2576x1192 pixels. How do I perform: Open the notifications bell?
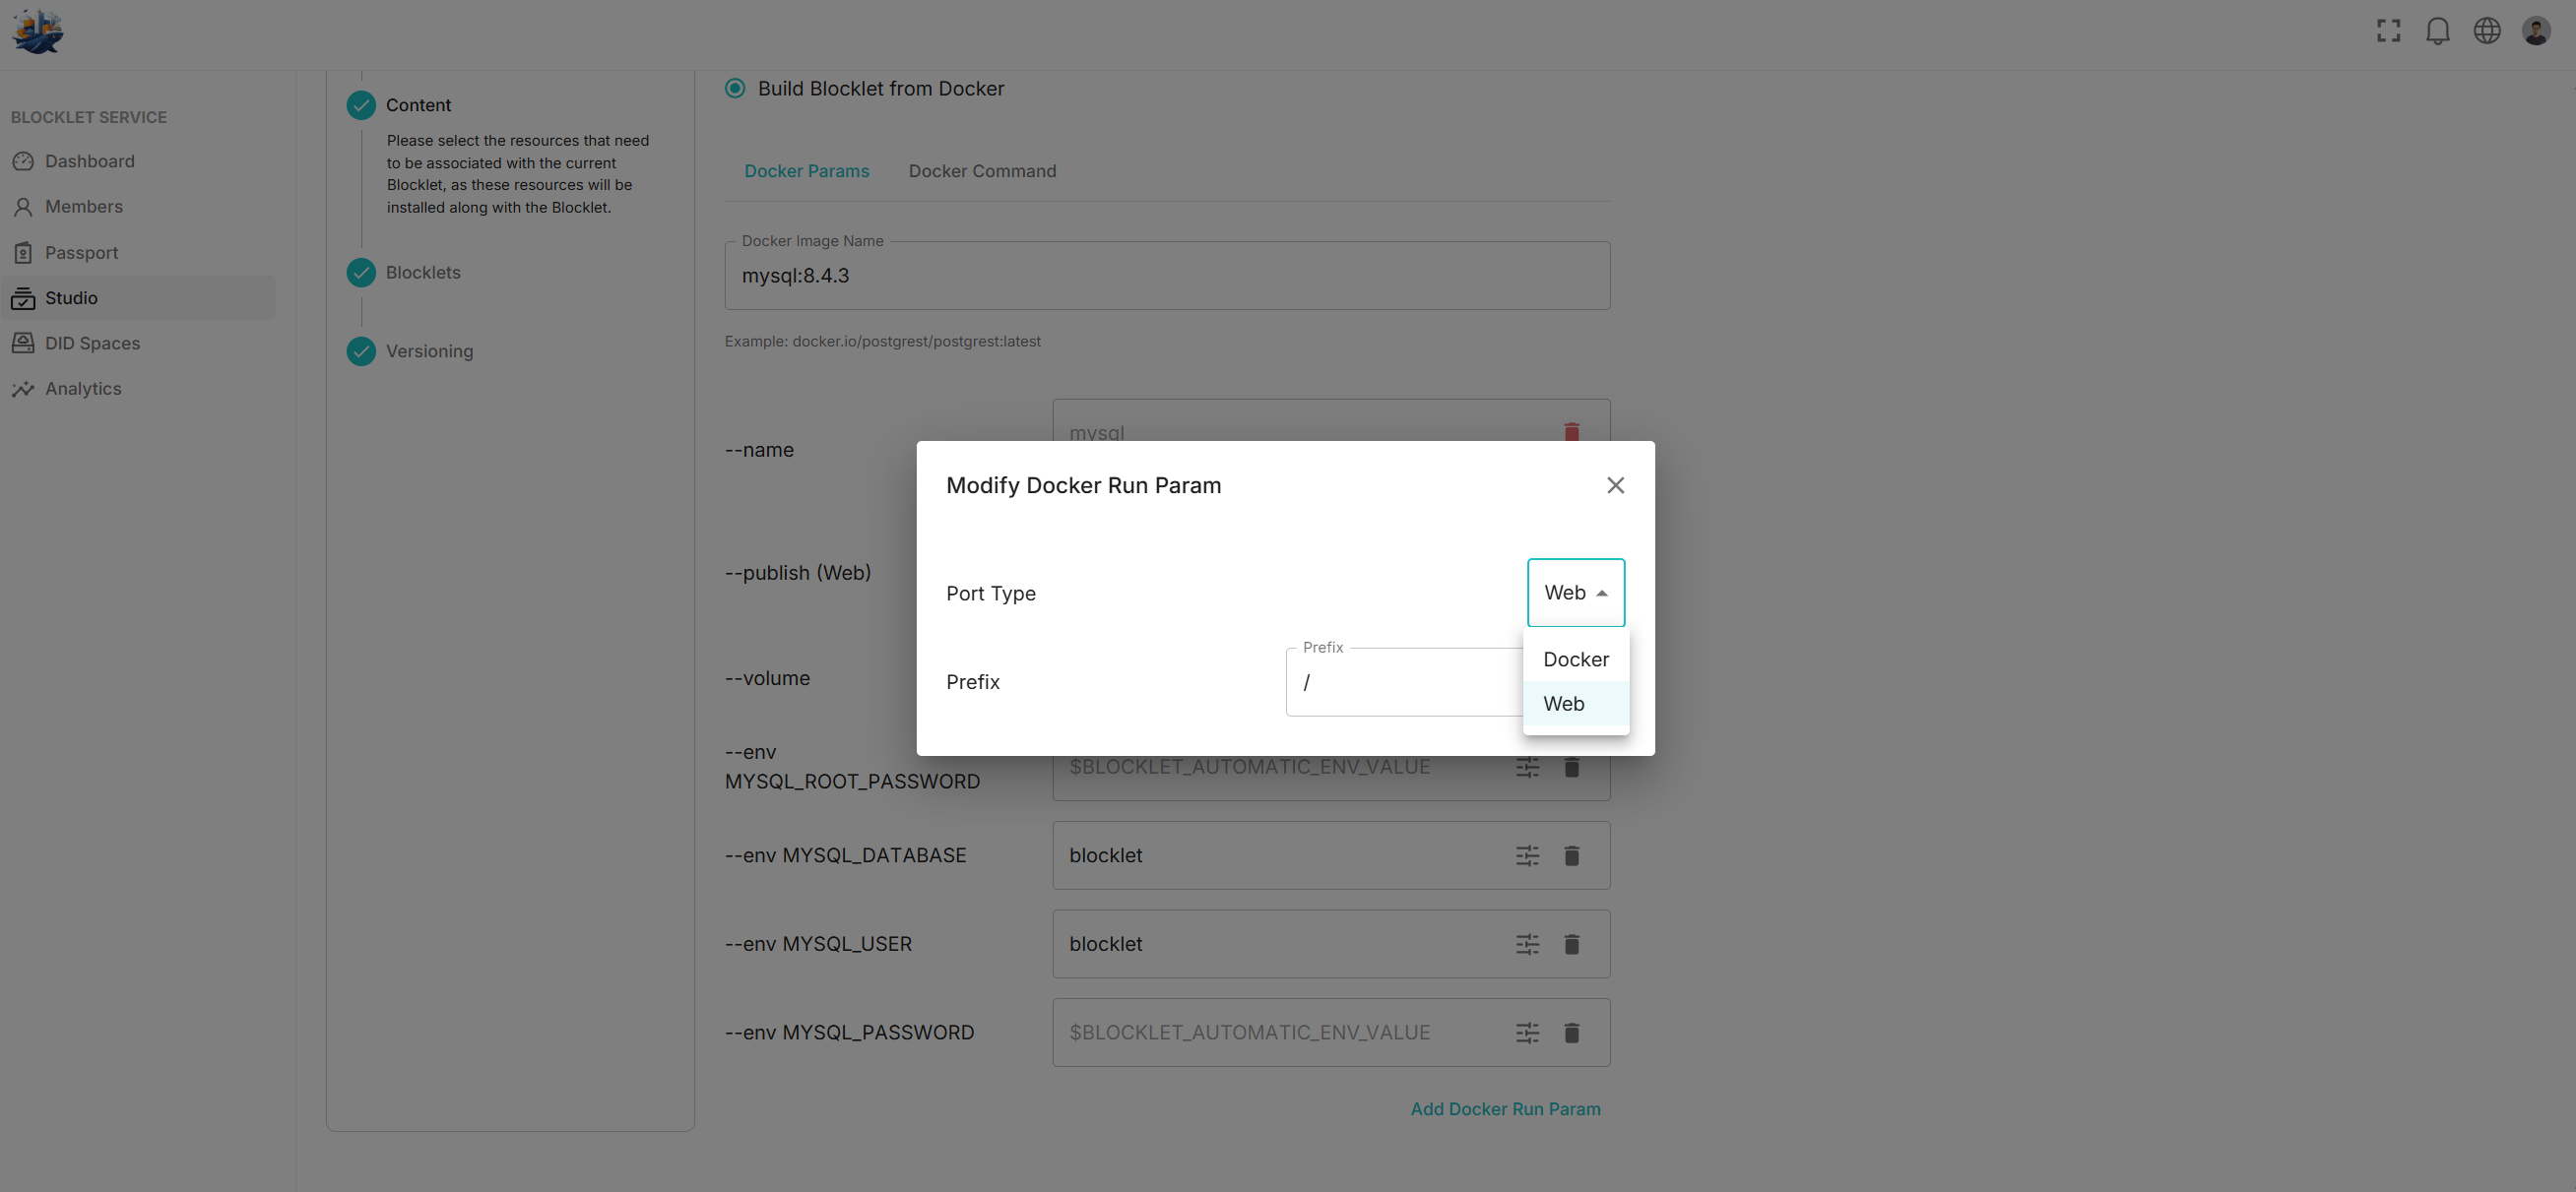2437,31
